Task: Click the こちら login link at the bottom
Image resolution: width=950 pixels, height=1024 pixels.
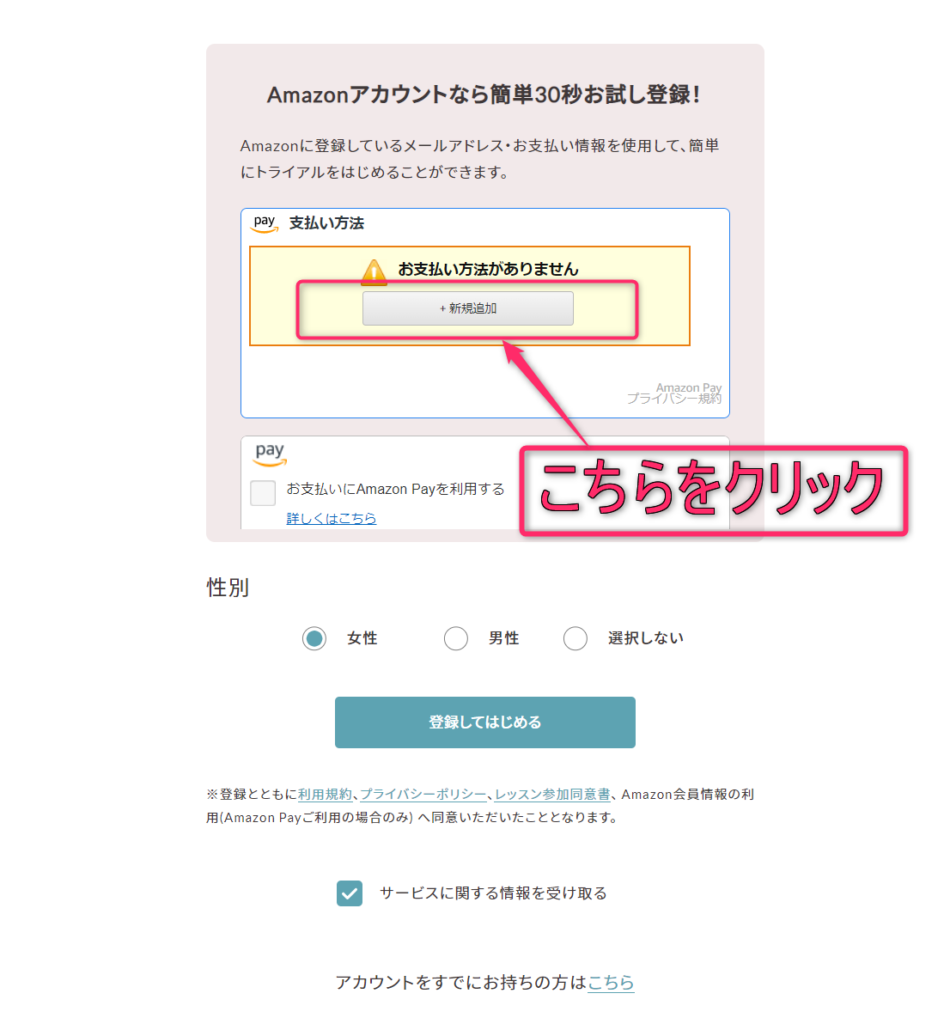Action: pyautogui.click(x=611, y=982)
